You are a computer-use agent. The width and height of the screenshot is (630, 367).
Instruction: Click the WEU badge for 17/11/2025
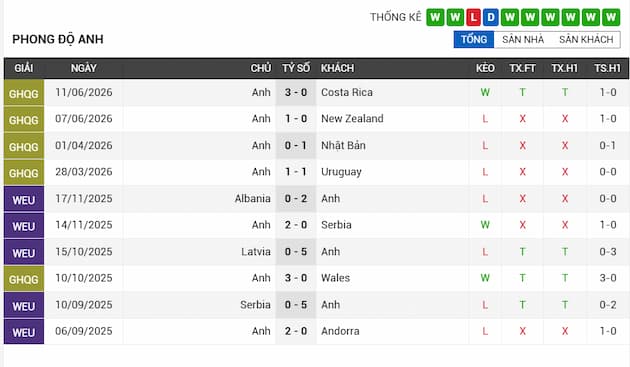tap(24, 199)
